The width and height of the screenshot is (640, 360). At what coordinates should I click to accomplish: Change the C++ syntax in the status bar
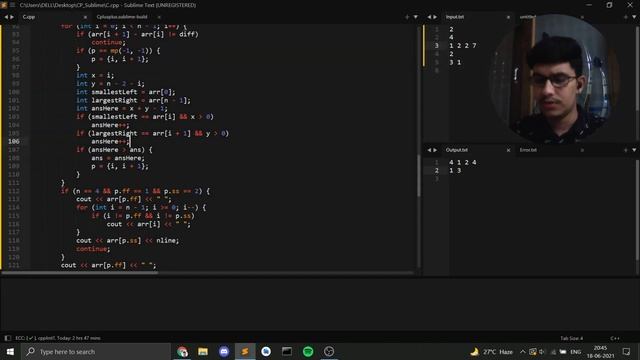(615, 338)
